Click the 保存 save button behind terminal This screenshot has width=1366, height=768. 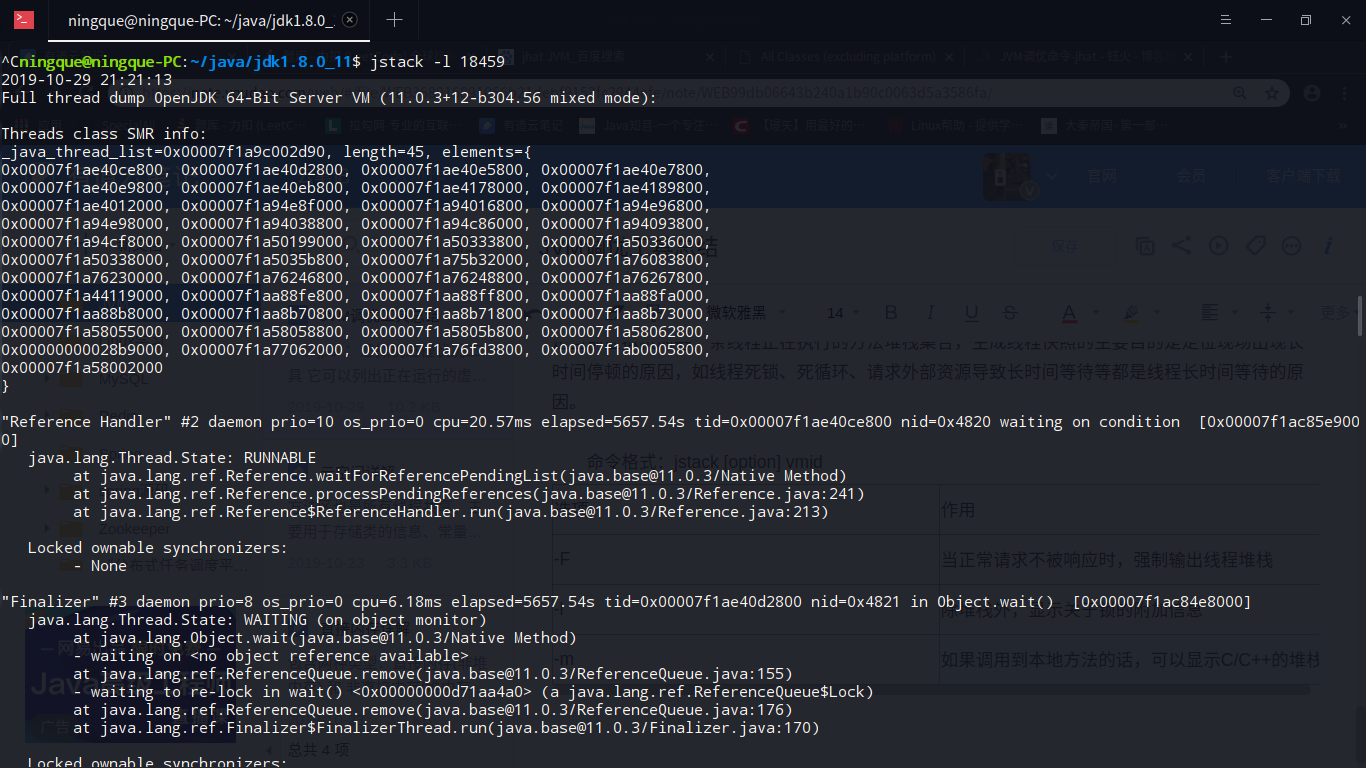pyautogui.click(x=1065, y=246)
